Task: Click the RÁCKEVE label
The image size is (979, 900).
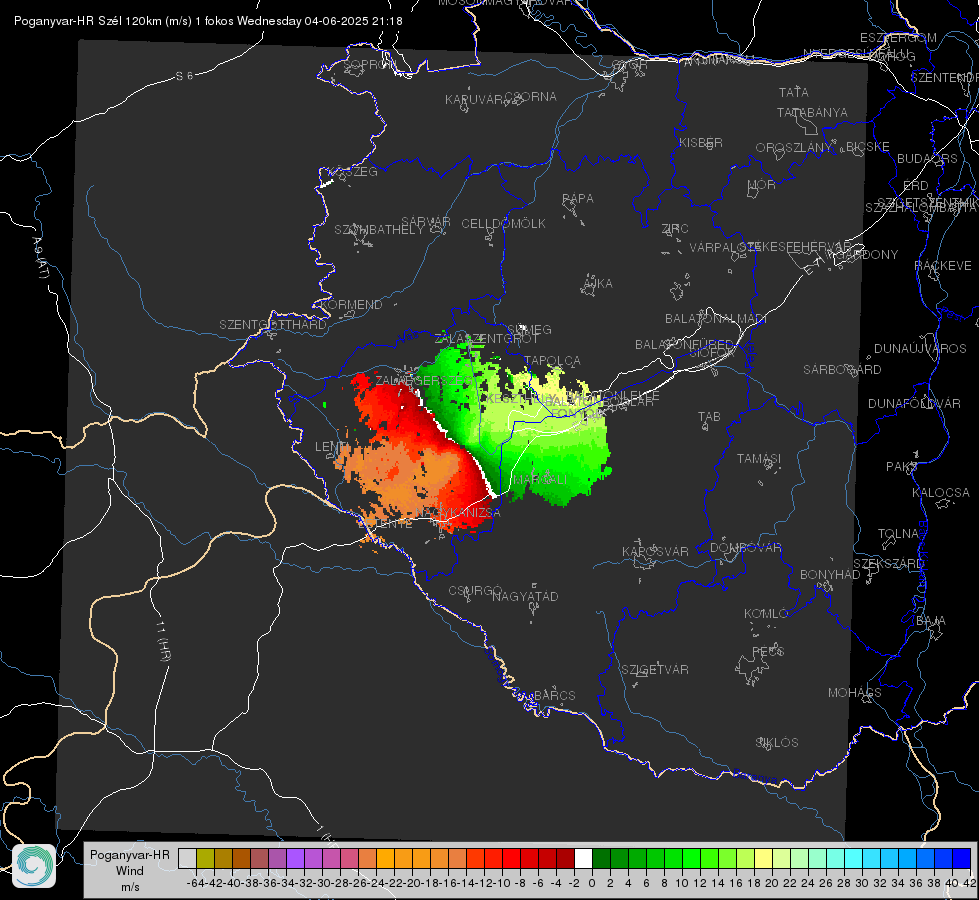Action: click(x=943, y=266)
